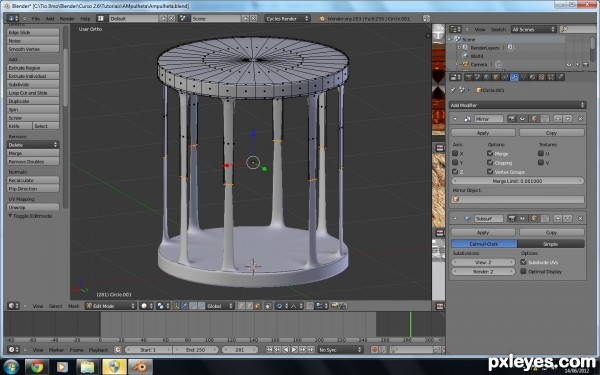600x375 pixels.
Task: Open the Mesh menu in 3D header
Action: 73,306
